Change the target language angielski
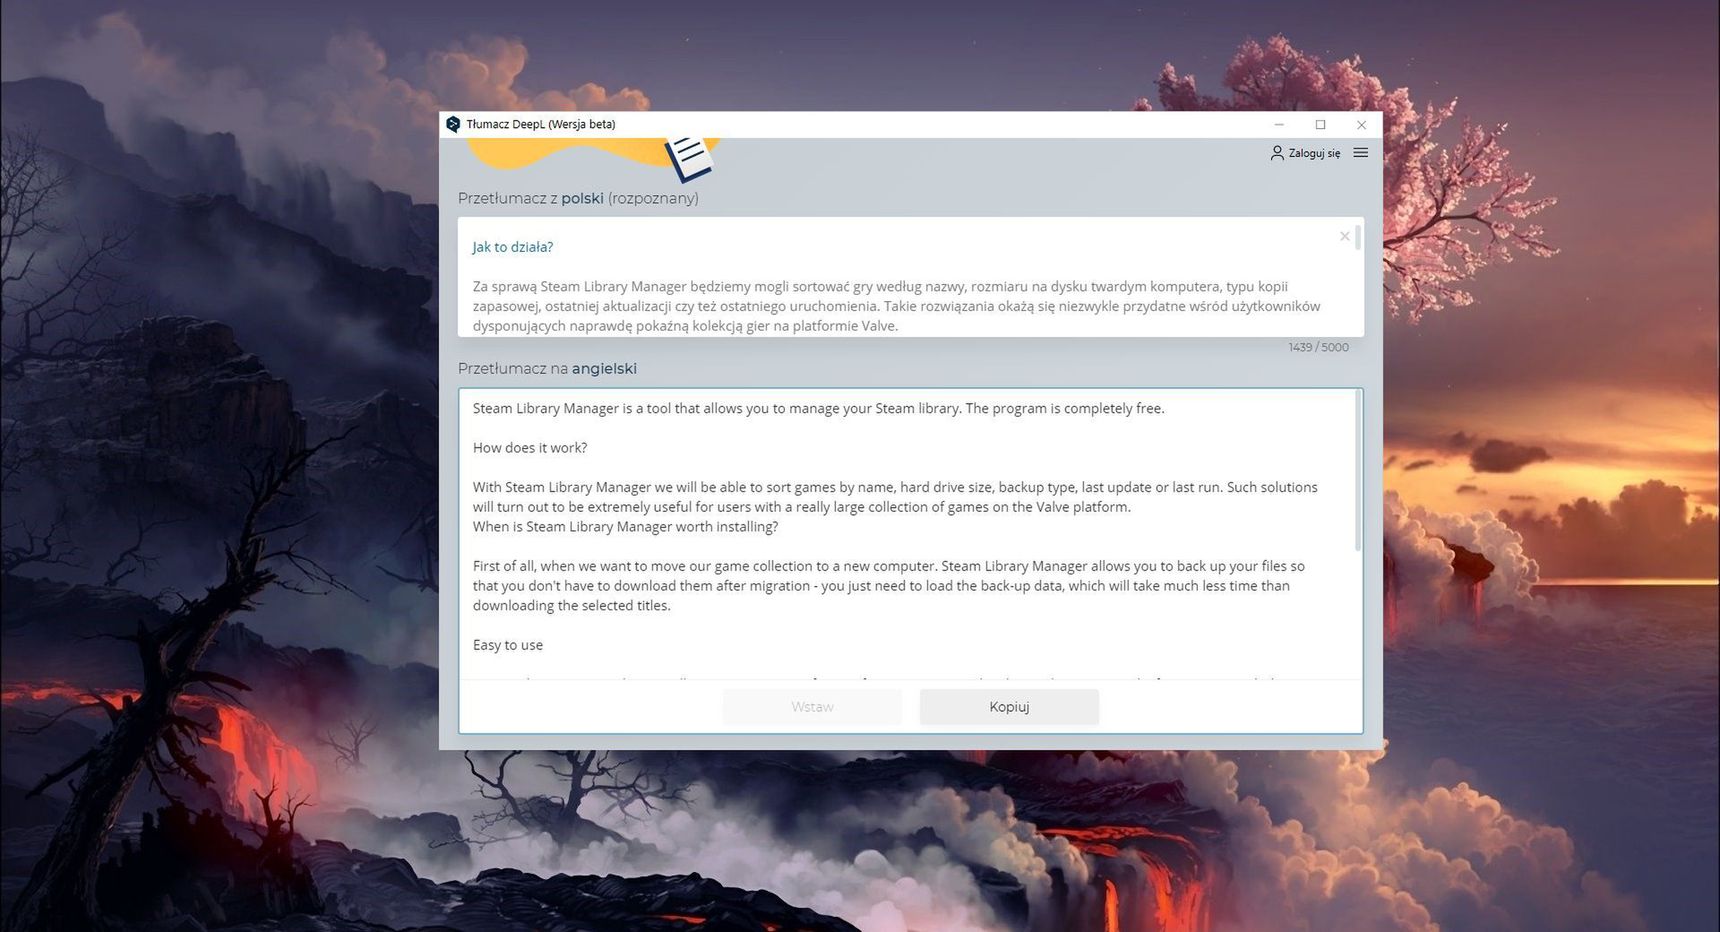1720x932 pixels. [x=604, y=368]
